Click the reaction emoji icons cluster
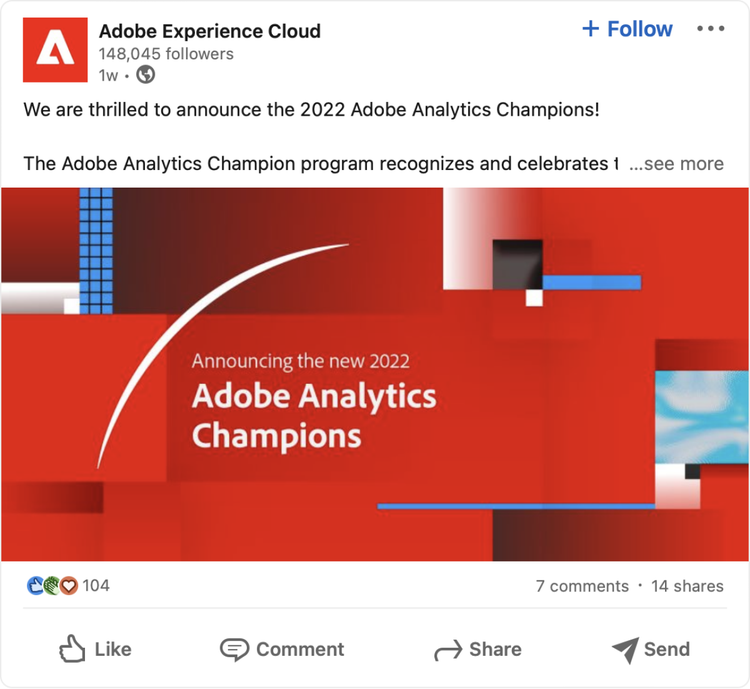Screen dimensions: 750x689 tap(52, 586)
